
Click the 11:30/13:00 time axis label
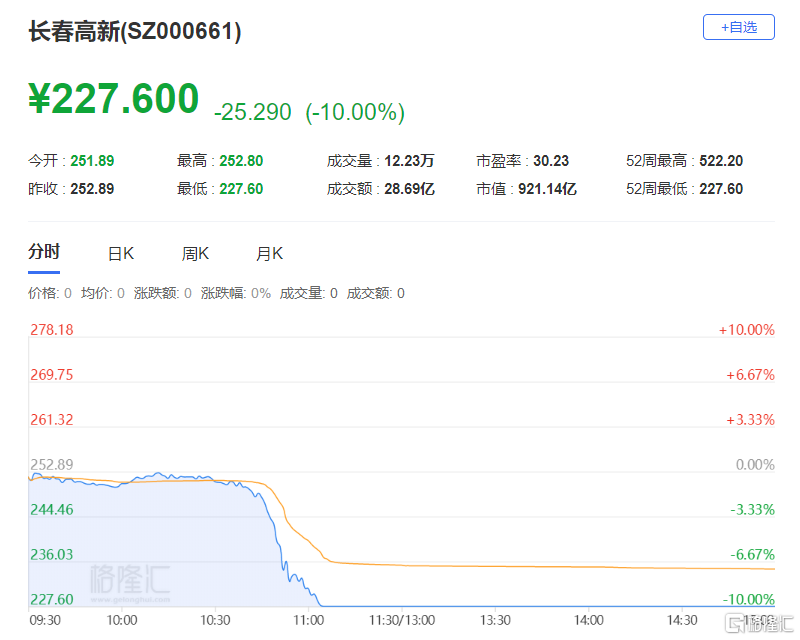point(402,620)
